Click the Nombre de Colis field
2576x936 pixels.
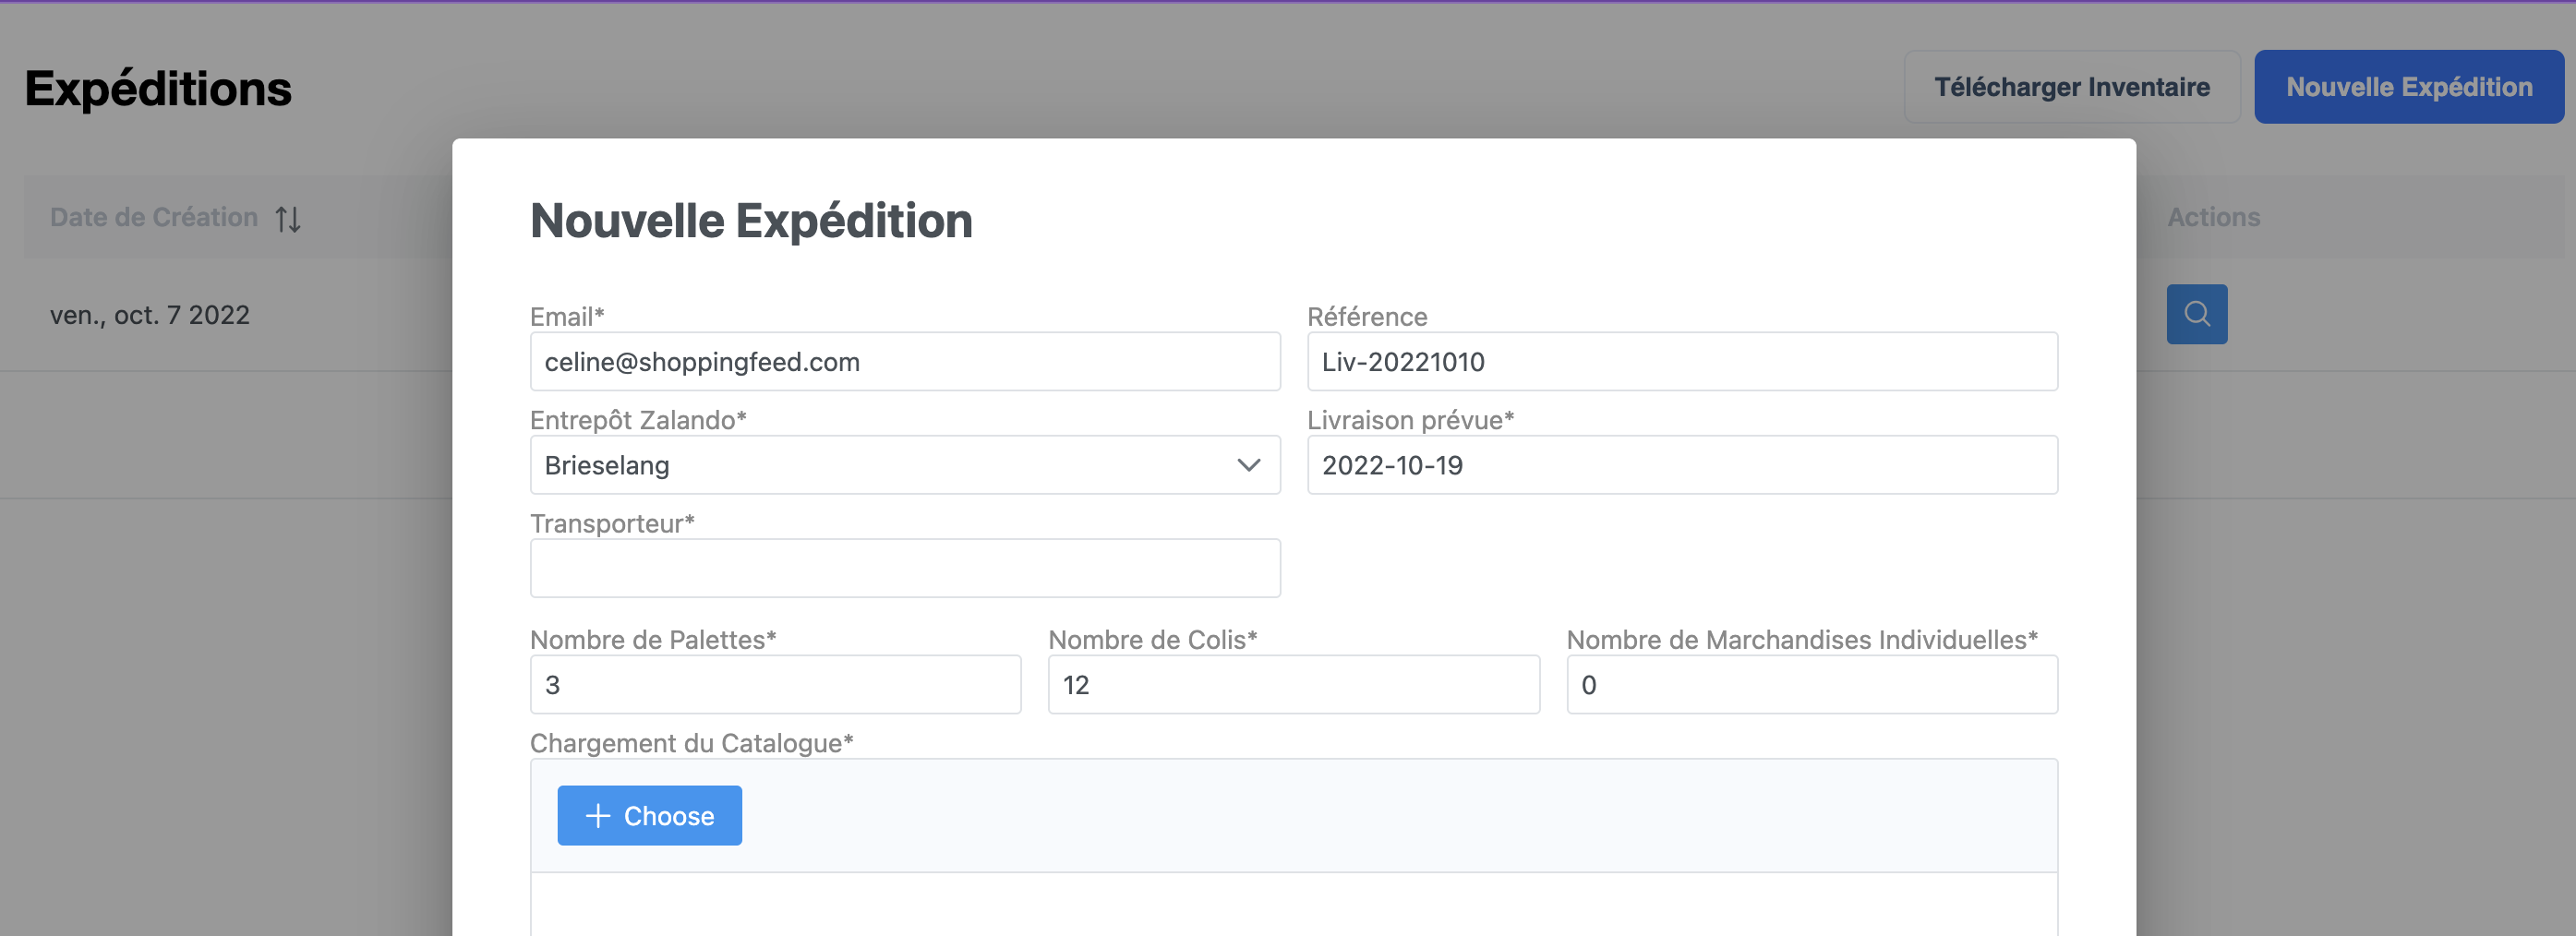tap(1293, 685)
